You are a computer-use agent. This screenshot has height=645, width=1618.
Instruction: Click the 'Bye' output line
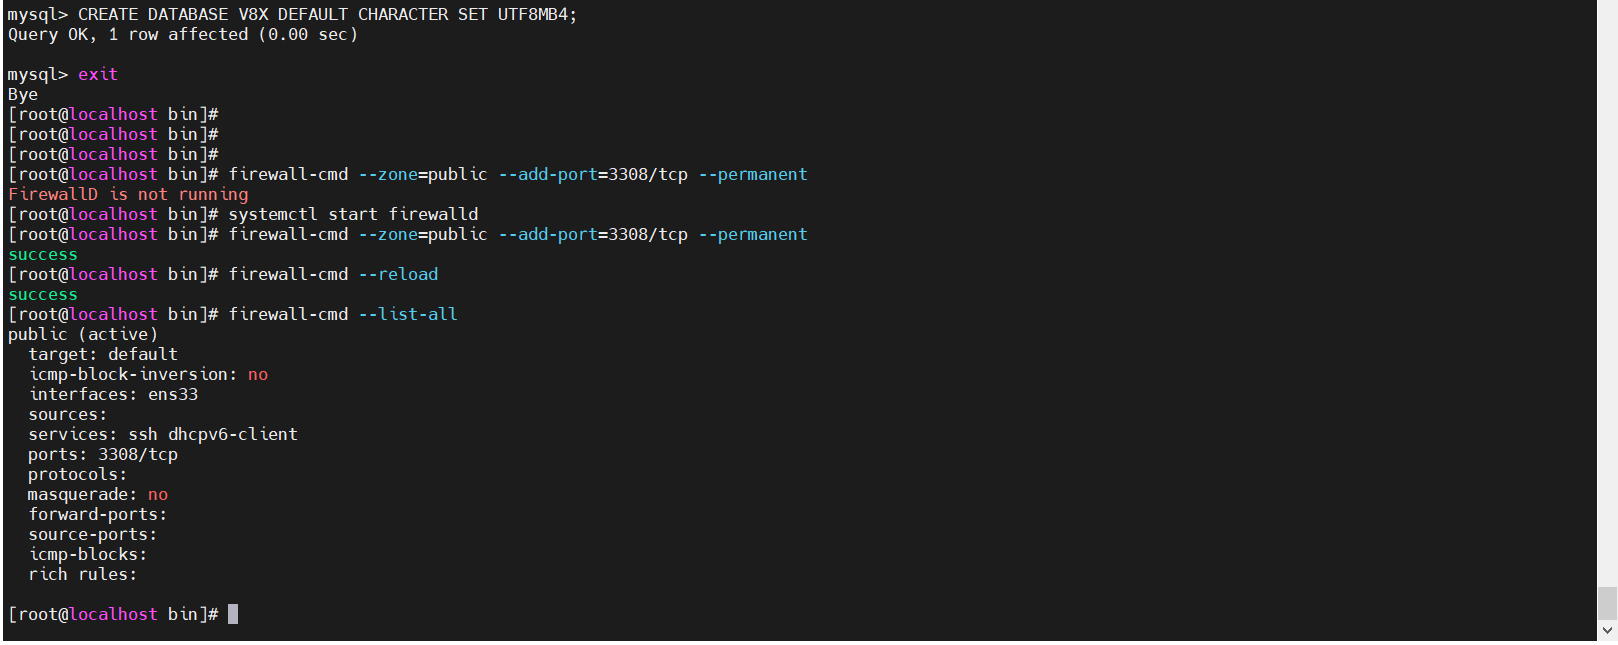coord(23,94)
